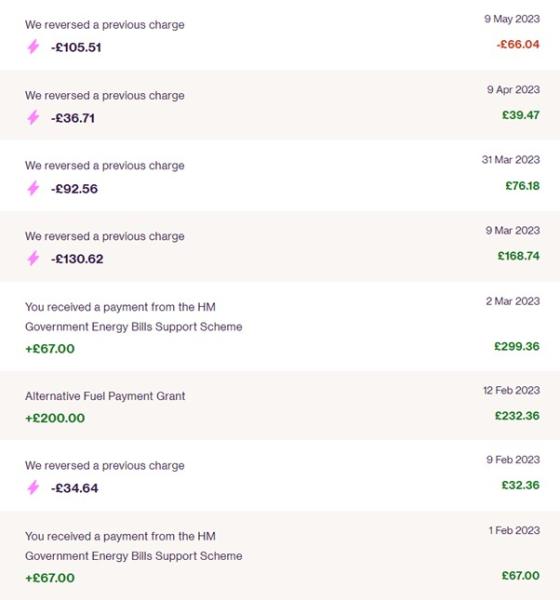
Task: Click the lightning icon beside -£92.56
Action: 33,188
